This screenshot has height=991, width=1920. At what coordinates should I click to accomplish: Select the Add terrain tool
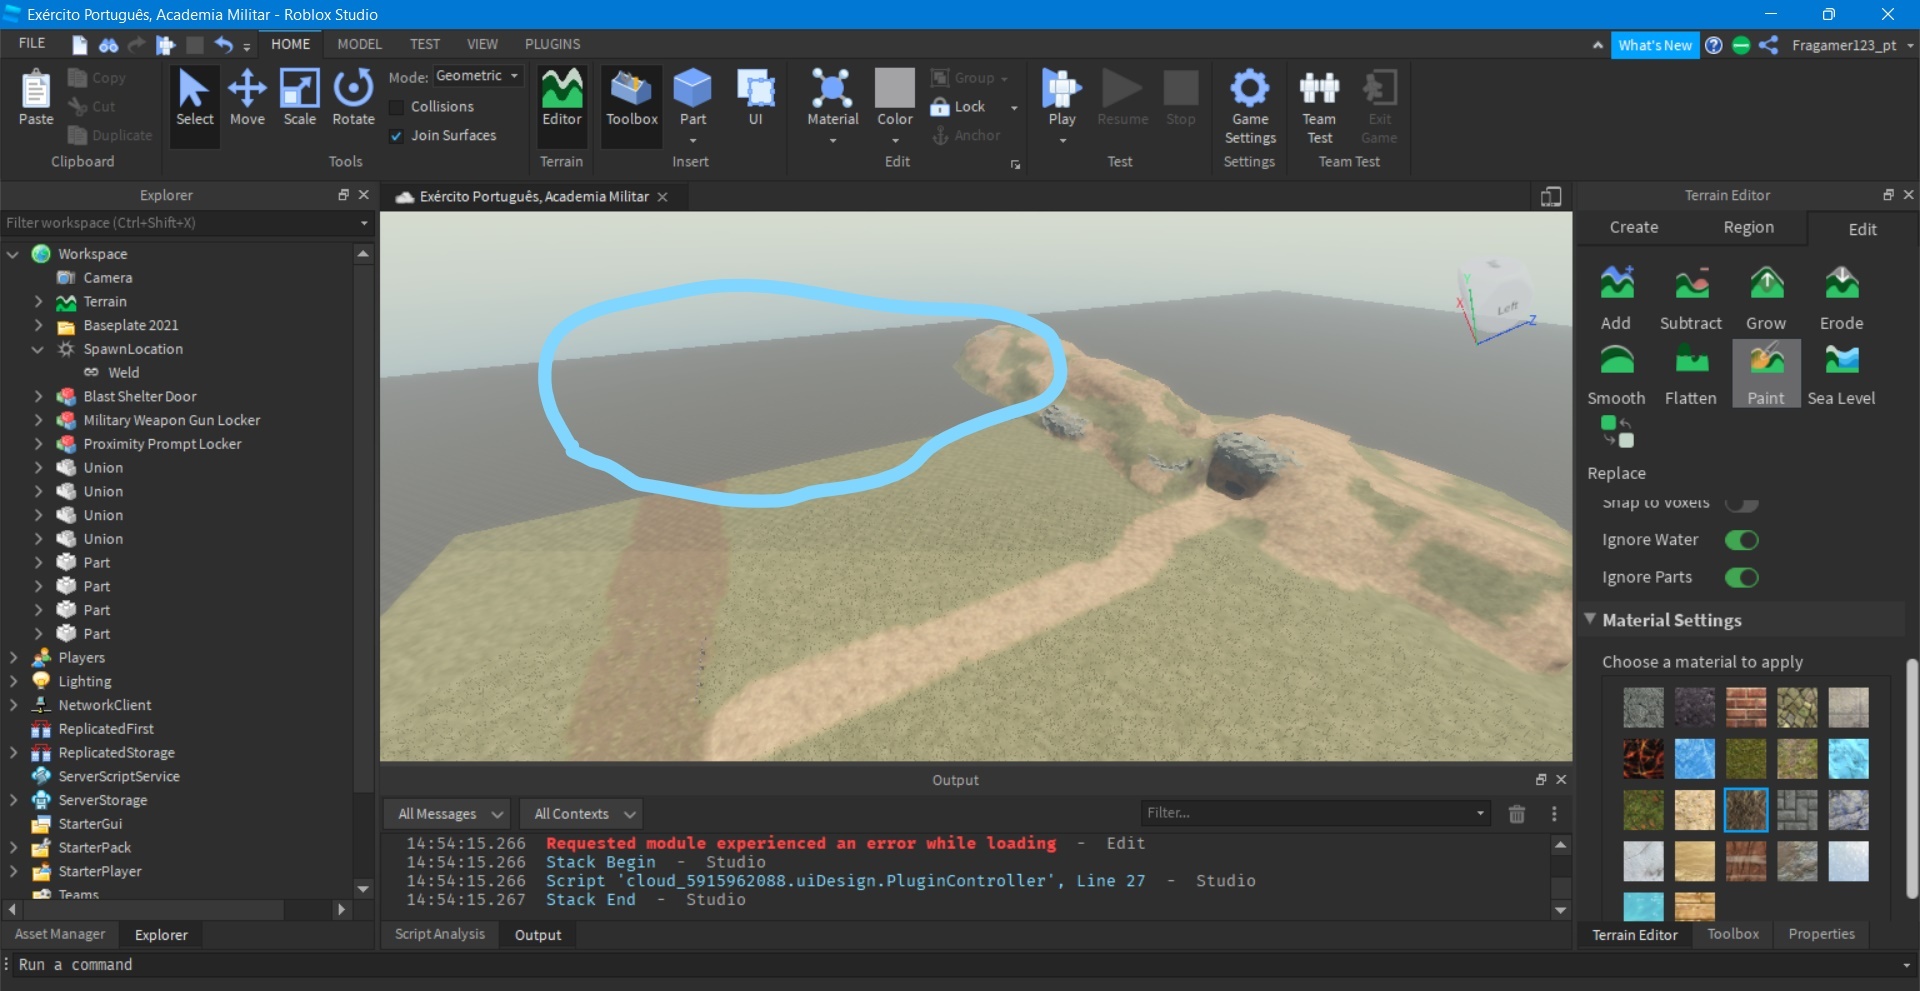(x=1616, y=298)
